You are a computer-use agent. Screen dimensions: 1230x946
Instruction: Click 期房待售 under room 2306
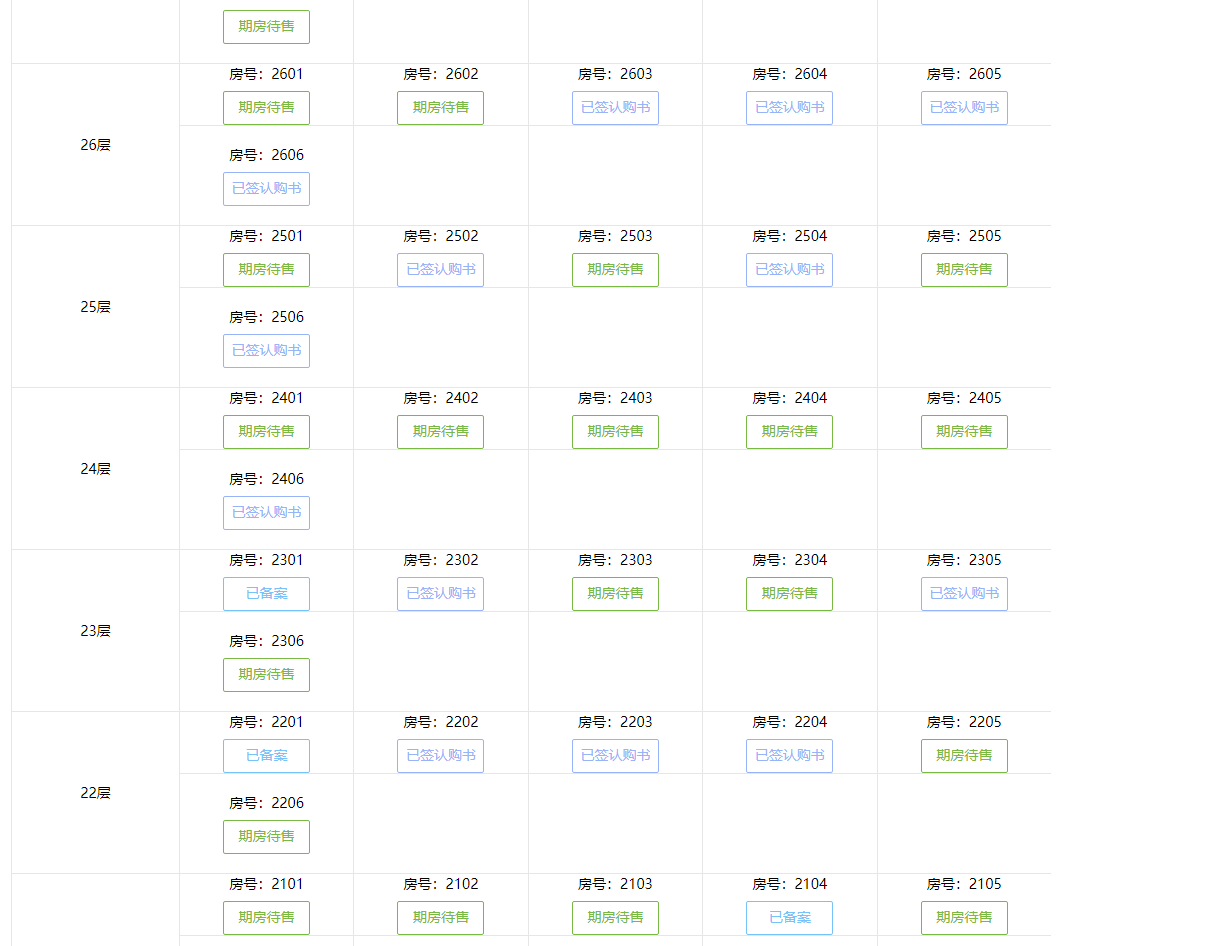(266, 675)
